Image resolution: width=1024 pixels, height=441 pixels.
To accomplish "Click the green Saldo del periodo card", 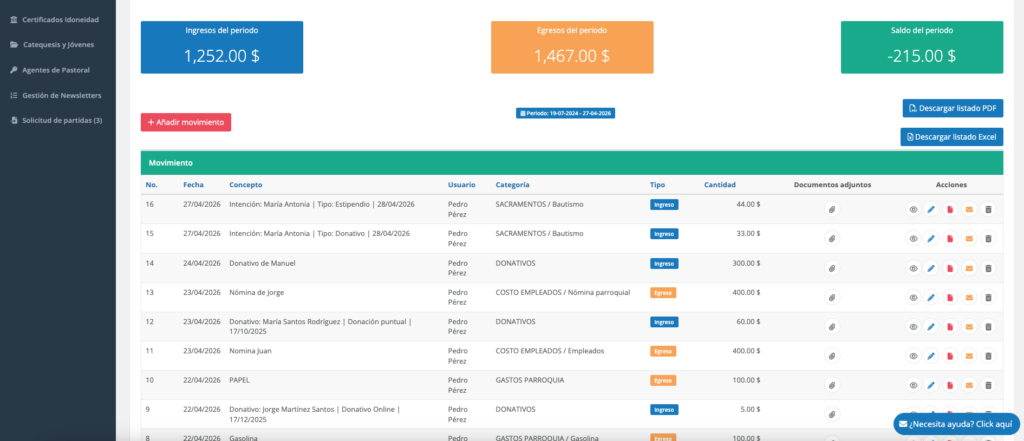I will (x=922, y=48).
